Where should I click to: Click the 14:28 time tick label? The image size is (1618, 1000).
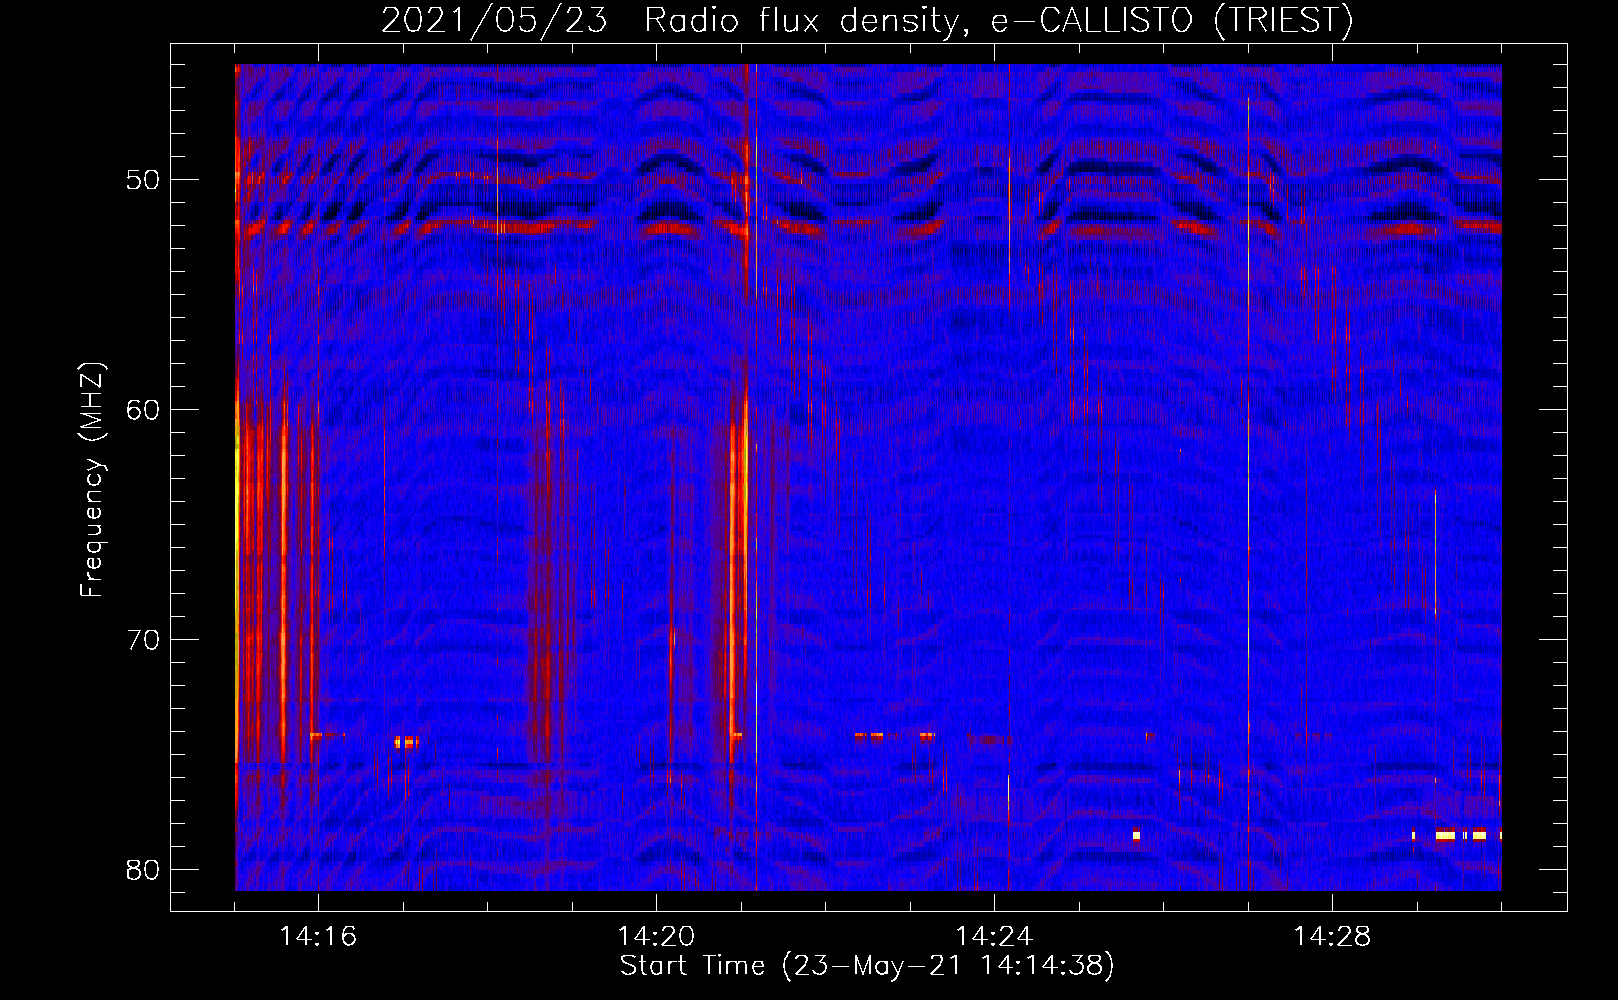click(x=1332, y=937)
